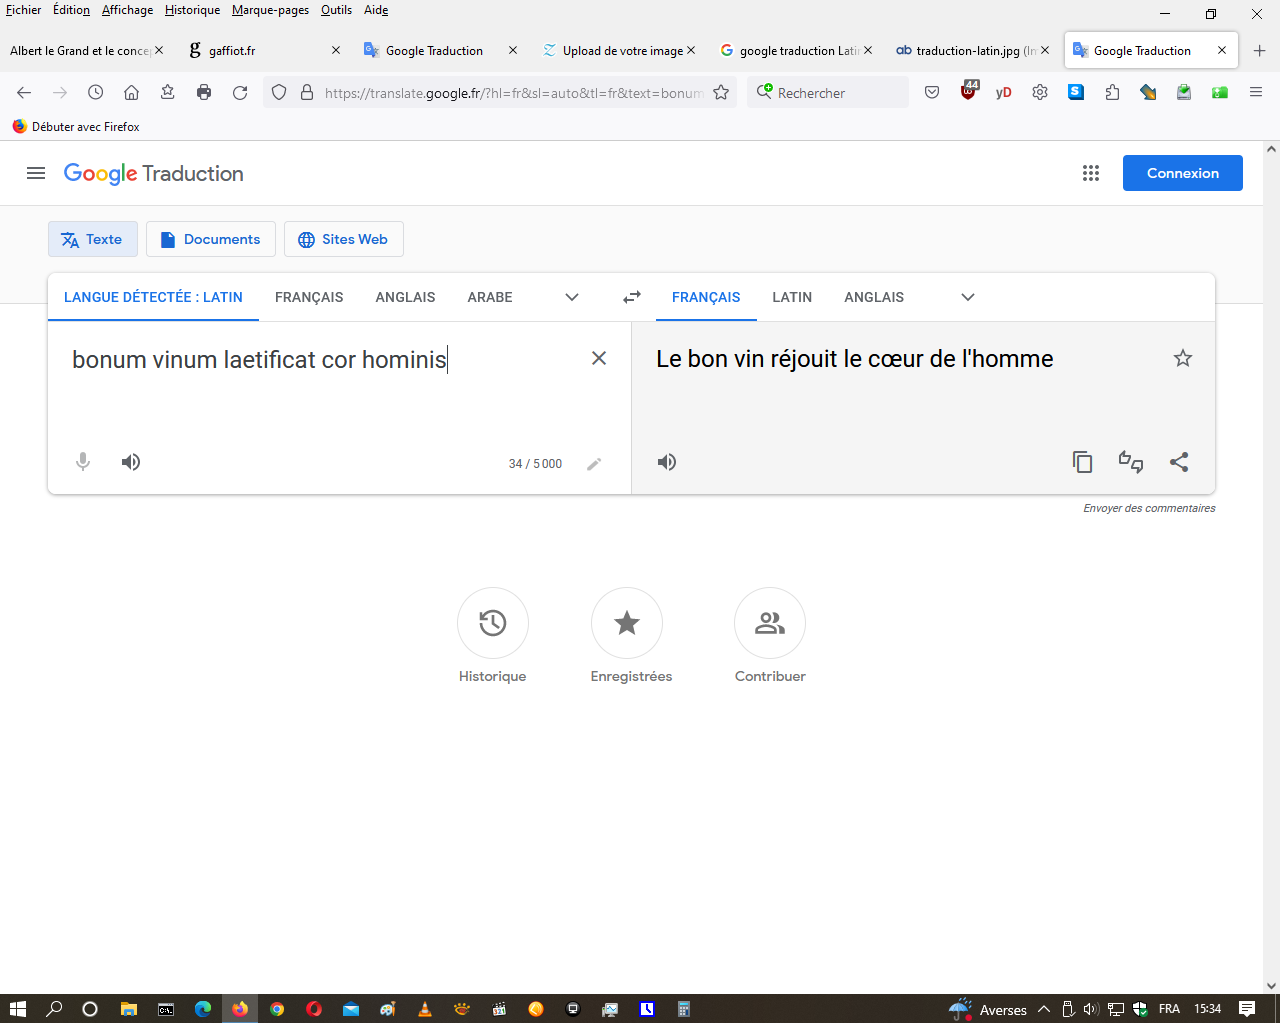Open the Marque-pages menu
Screen dimensions: 1281x1023
pos(270,10)
